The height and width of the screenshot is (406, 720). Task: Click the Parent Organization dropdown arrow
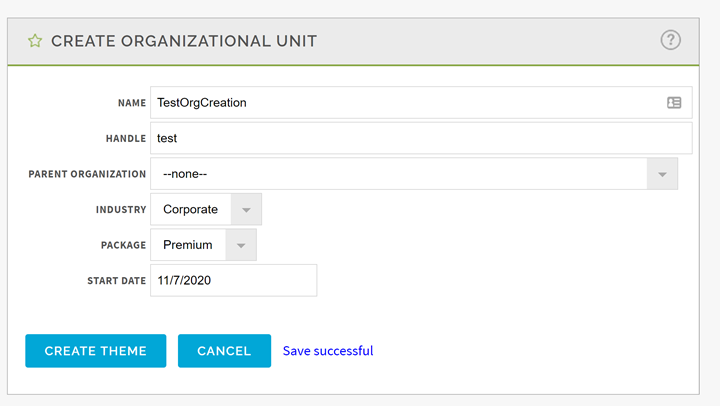click(661, 174)
